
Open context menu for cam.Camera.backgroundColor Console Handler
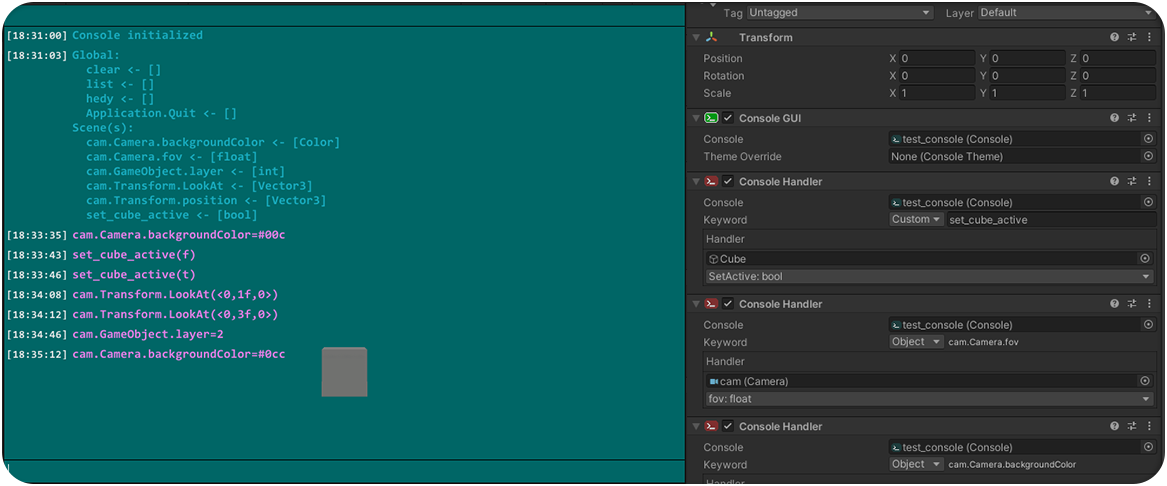pyautogui.click(x=1149, y=426)
